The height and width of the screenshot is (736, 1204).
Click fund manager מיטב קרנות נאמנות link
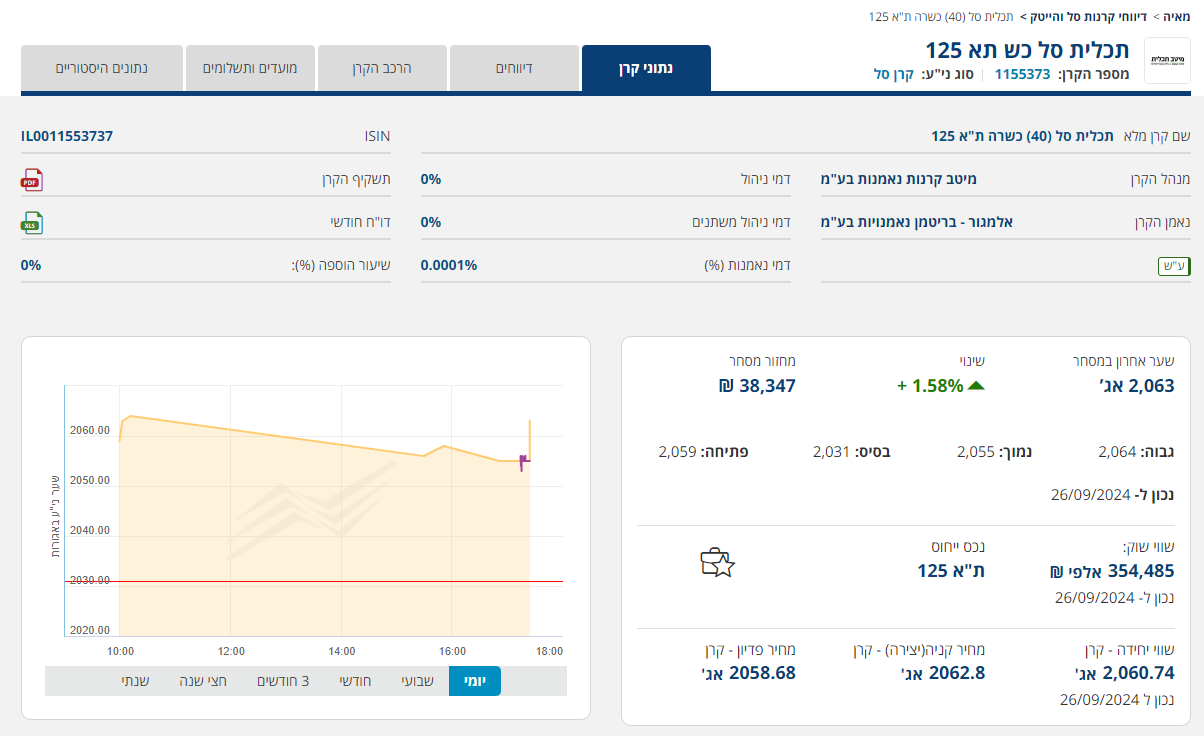point(899,180)
